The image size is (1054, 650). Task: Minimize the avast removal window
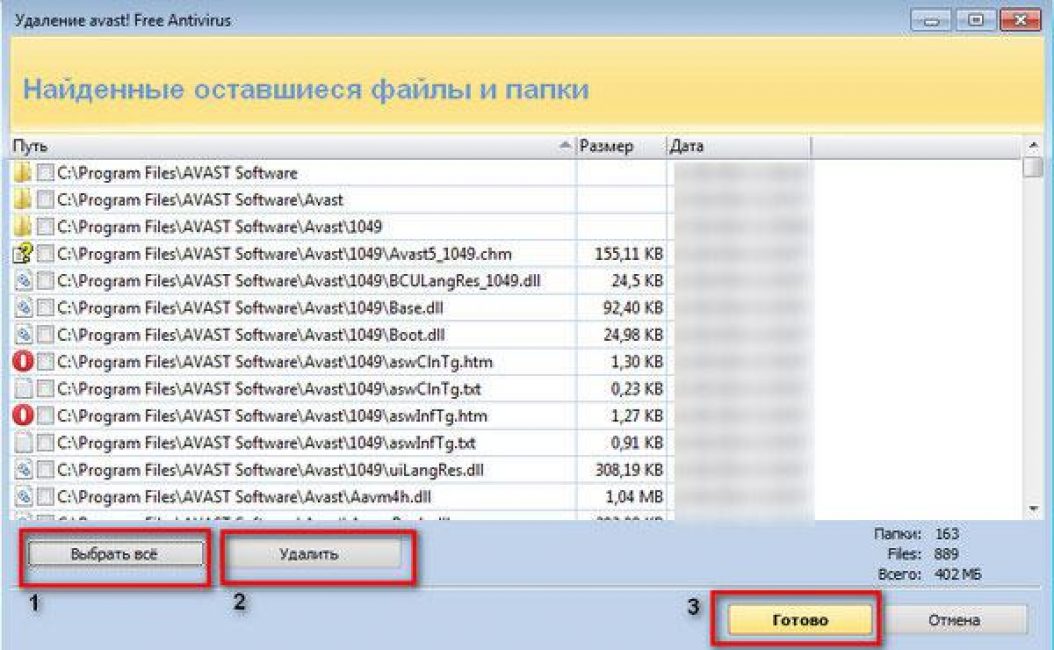[930, 20]
